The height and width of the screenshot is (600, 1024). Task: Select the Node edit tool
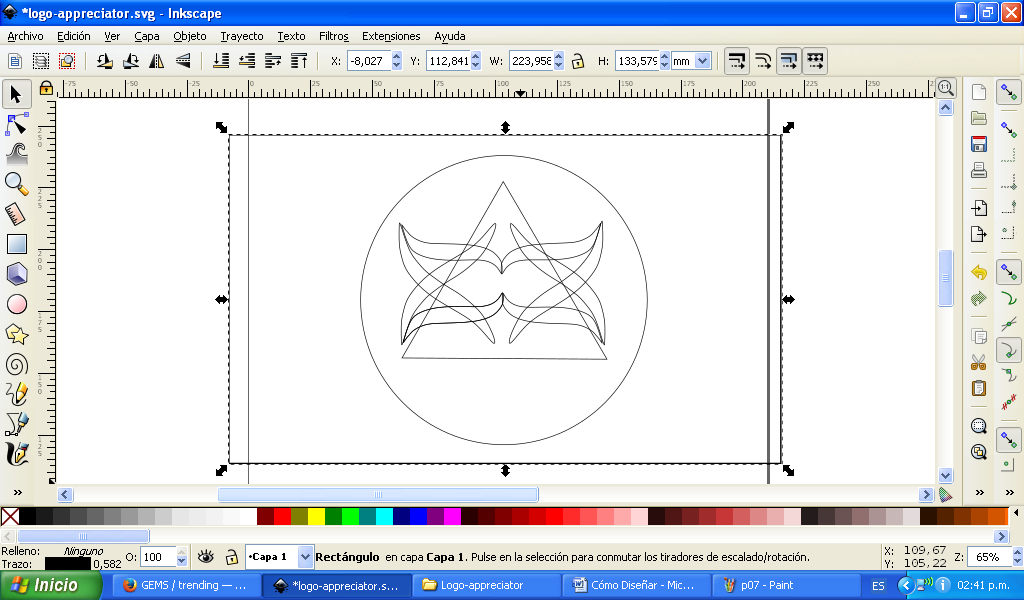point(16,125)
